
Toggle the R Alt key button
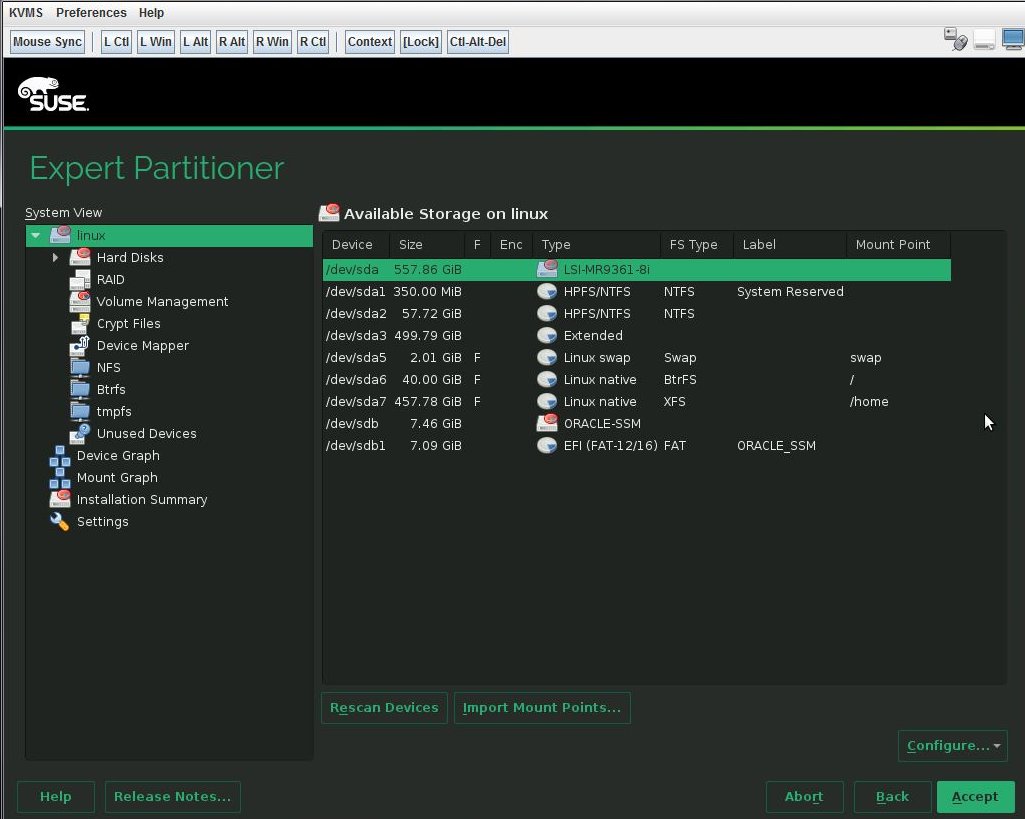231,41
